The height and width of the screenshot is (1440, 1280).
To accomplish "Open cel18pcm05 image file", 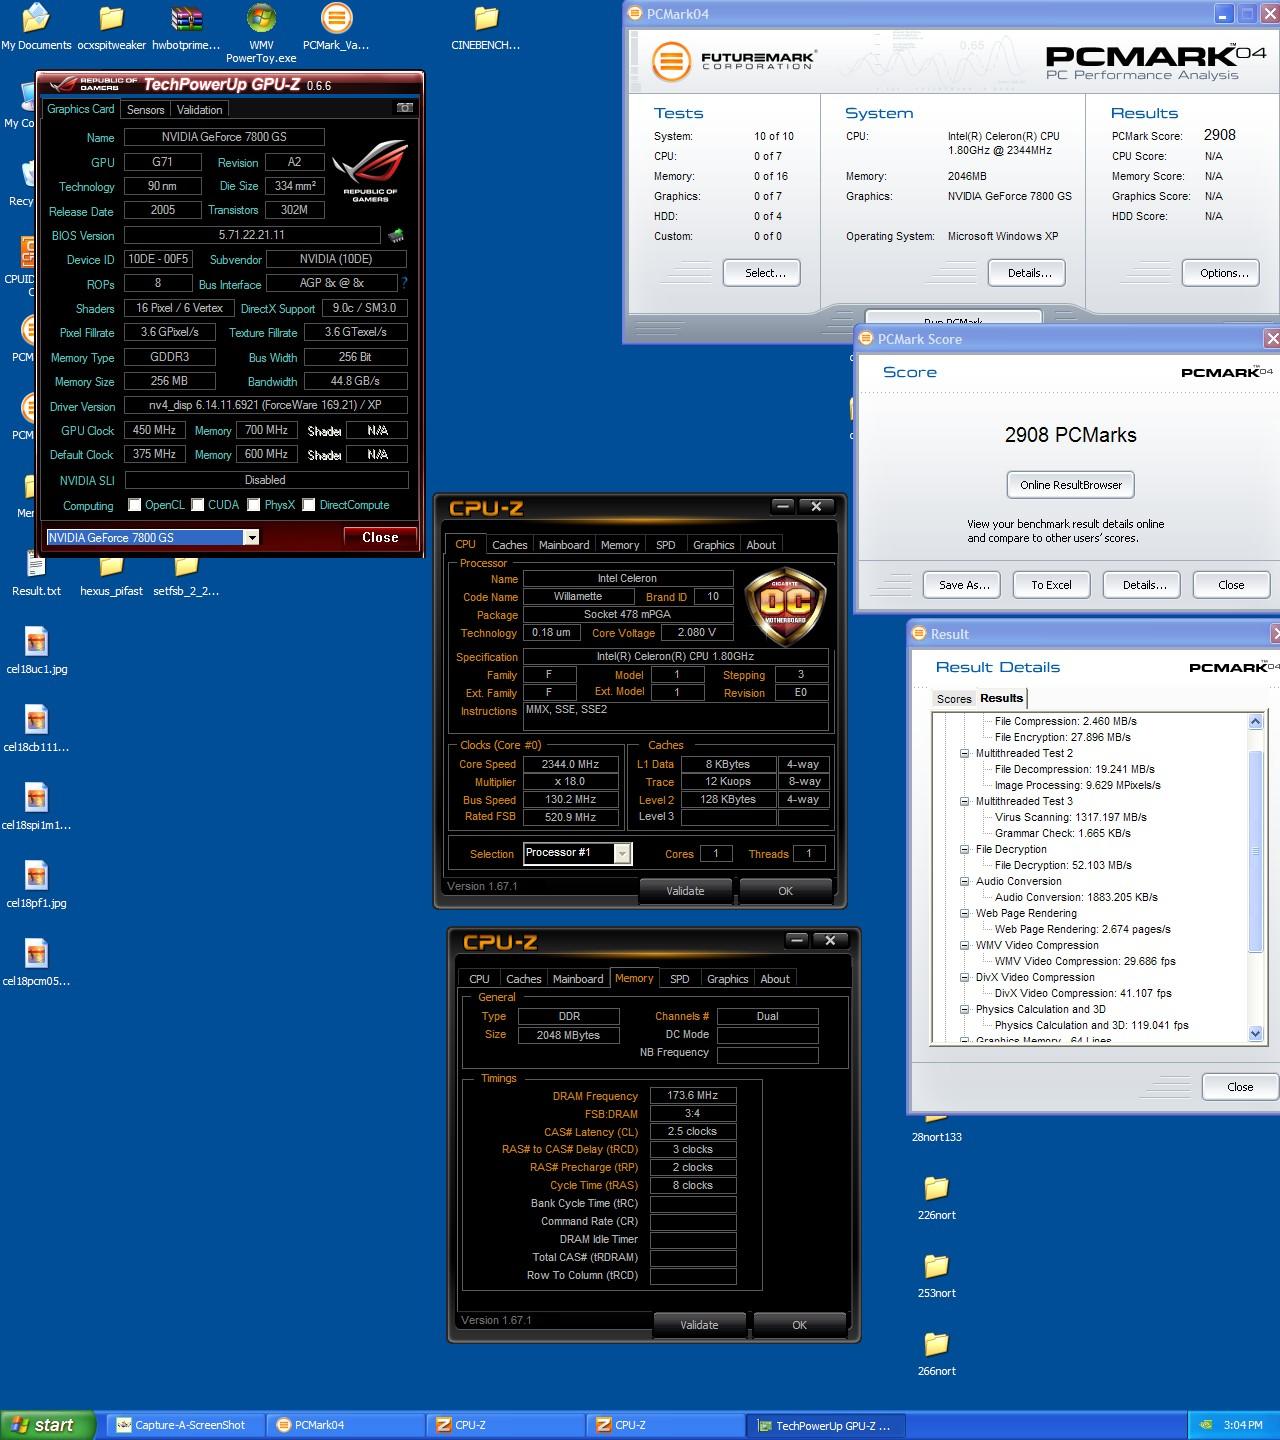I will tap(36, 963).
